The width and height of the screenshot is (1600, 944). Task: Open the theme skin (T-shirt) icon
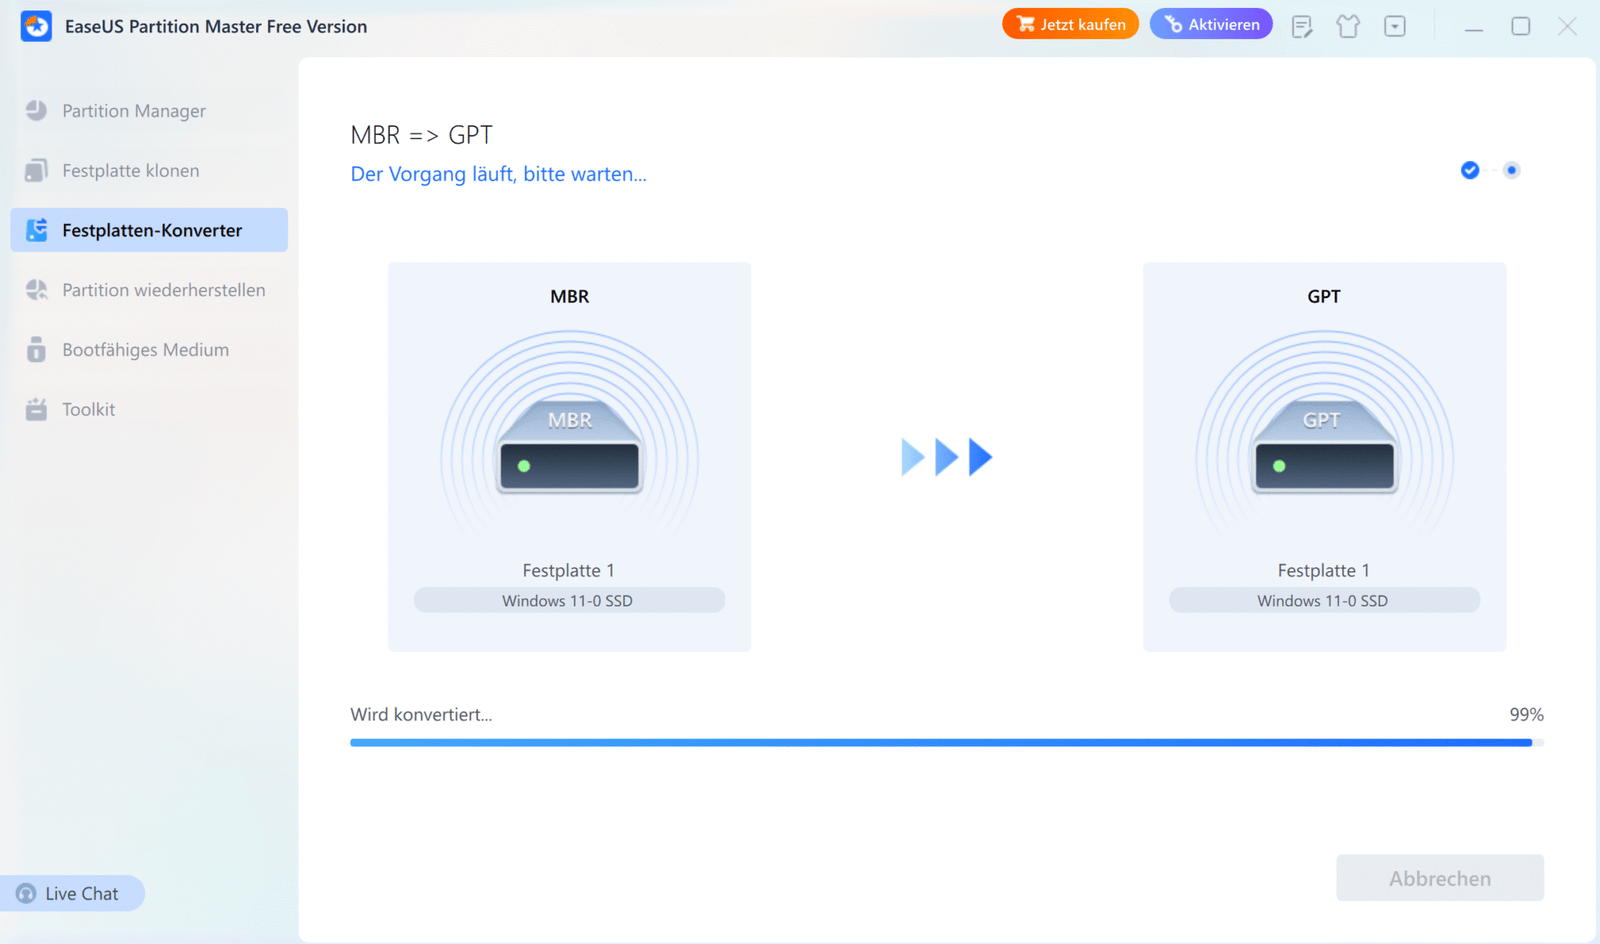[1348, 26]
